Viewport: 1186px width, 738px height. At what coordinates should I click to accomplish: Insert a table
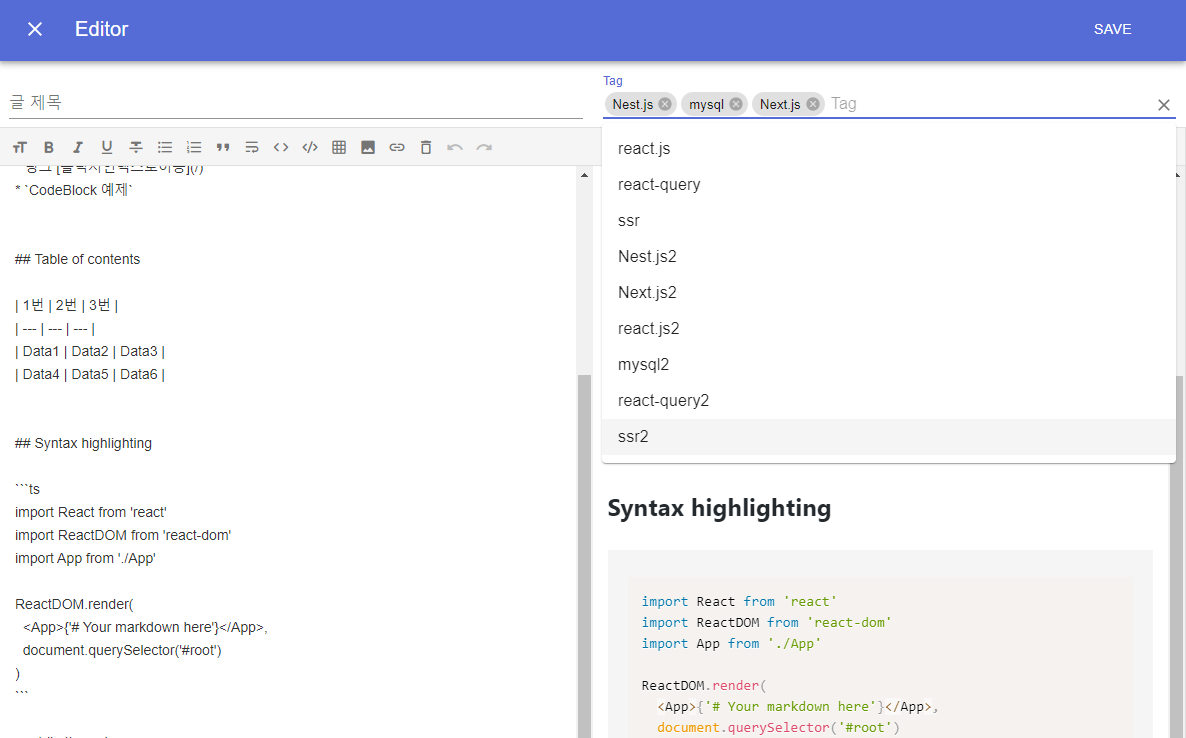point(339,147)
